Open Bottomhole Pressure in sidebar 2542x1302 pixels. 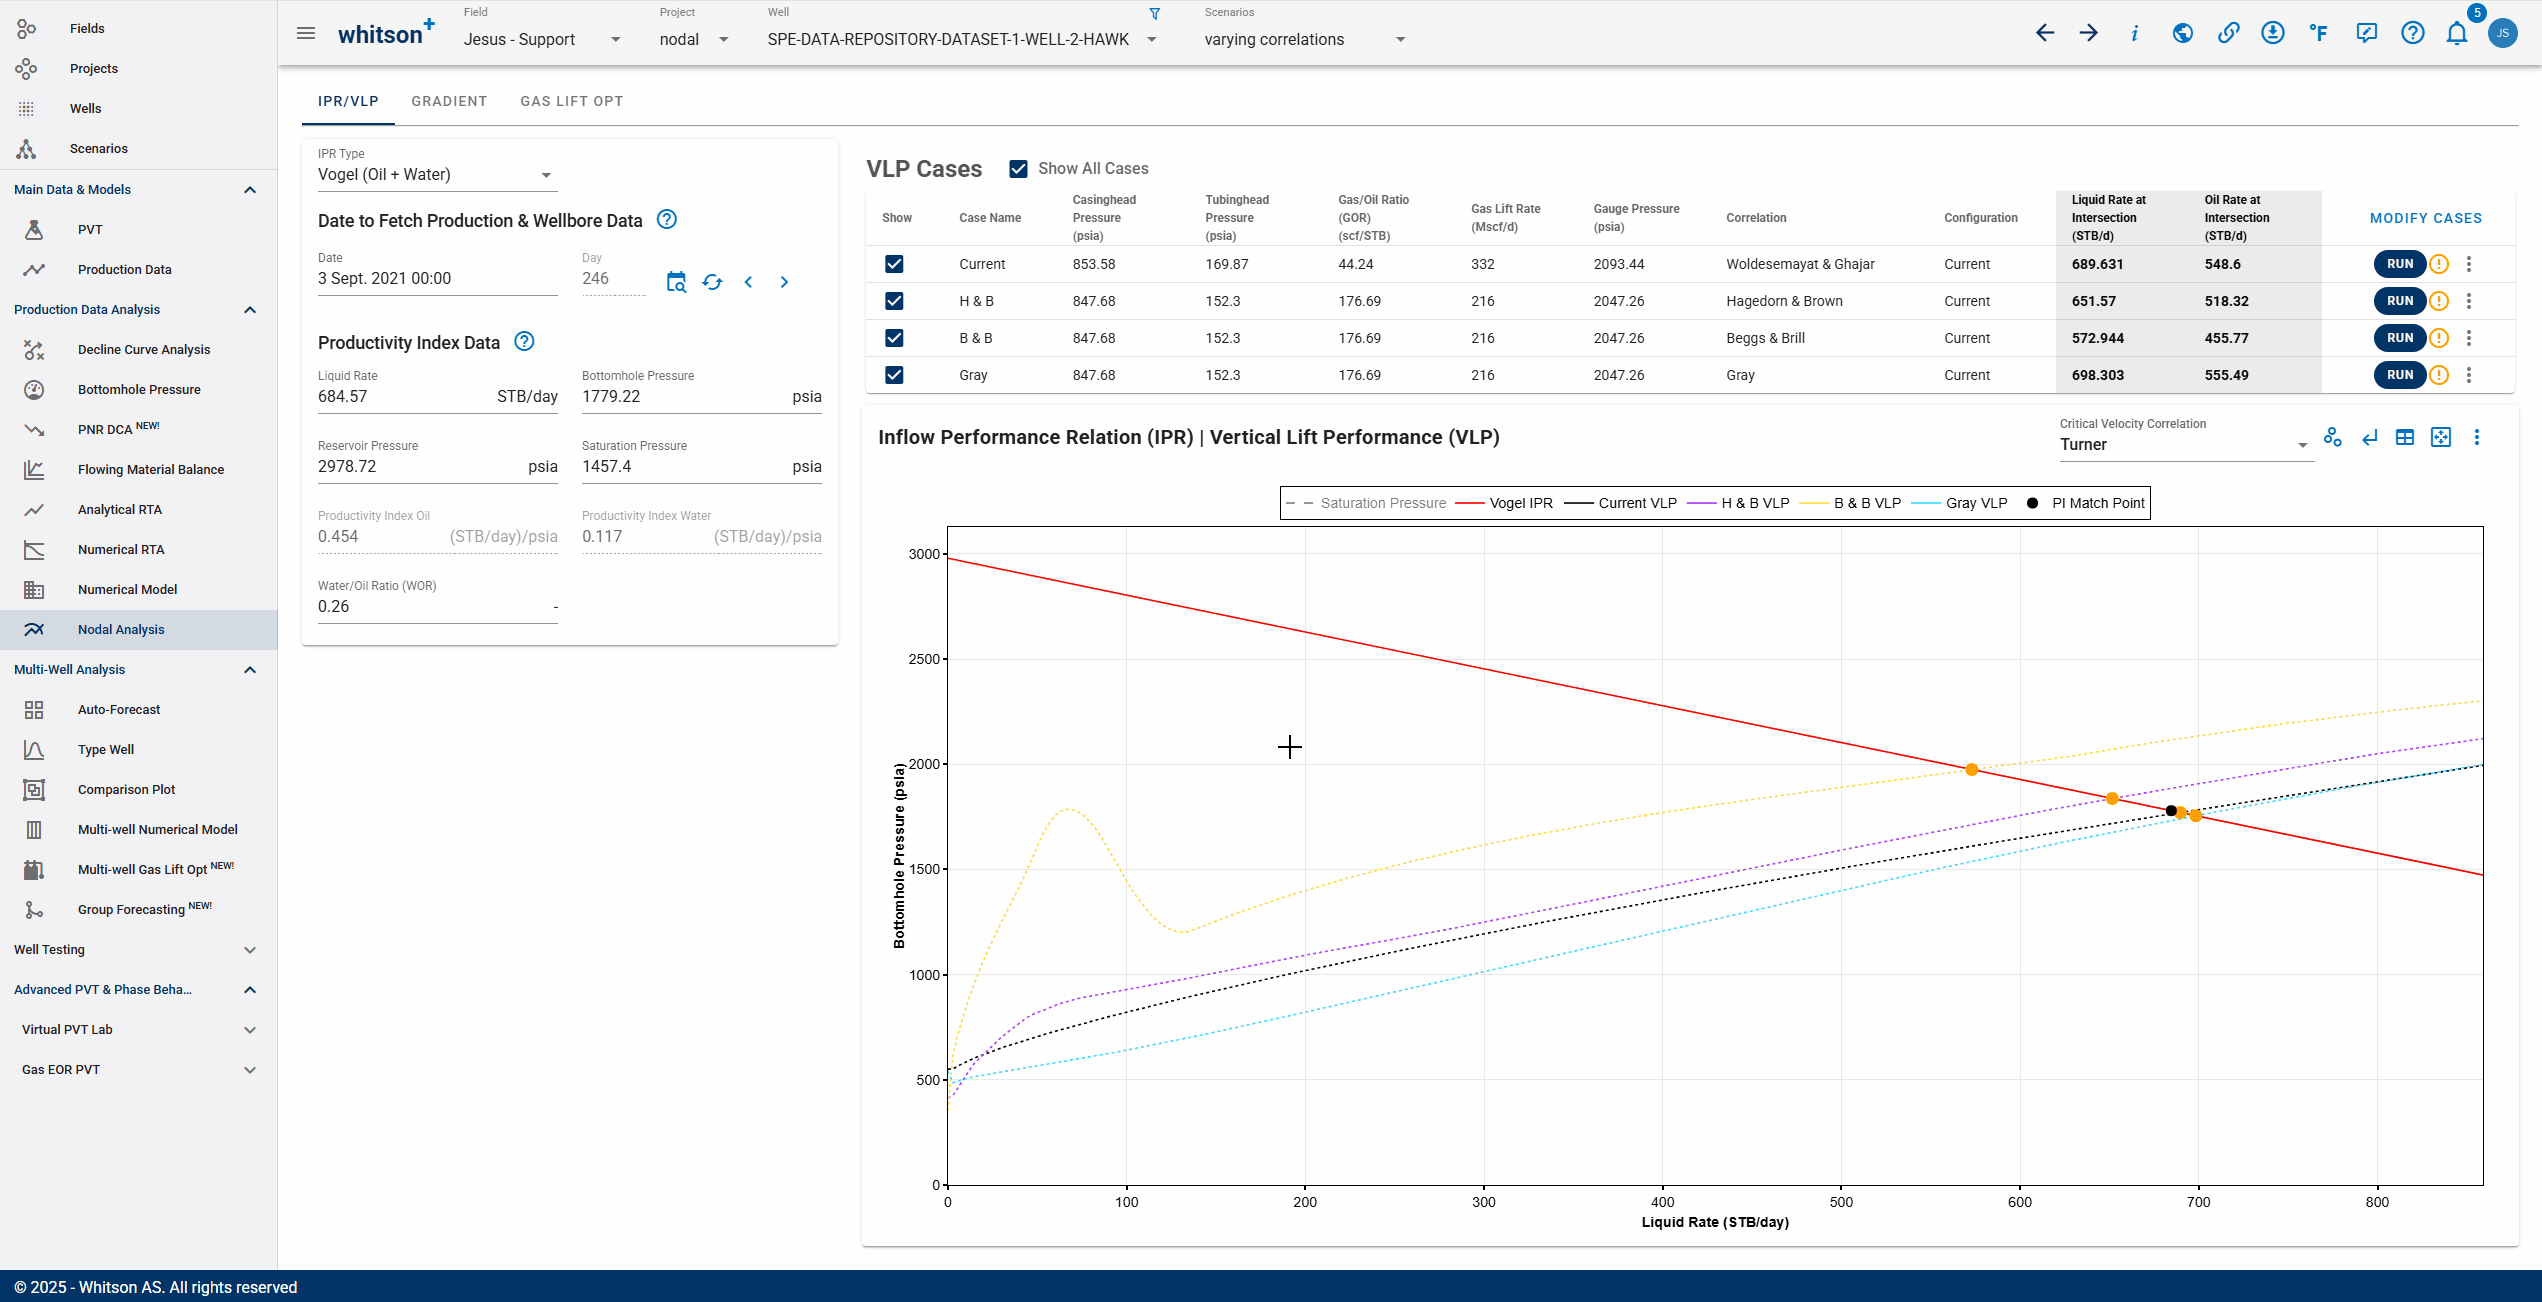click(138, 390)
